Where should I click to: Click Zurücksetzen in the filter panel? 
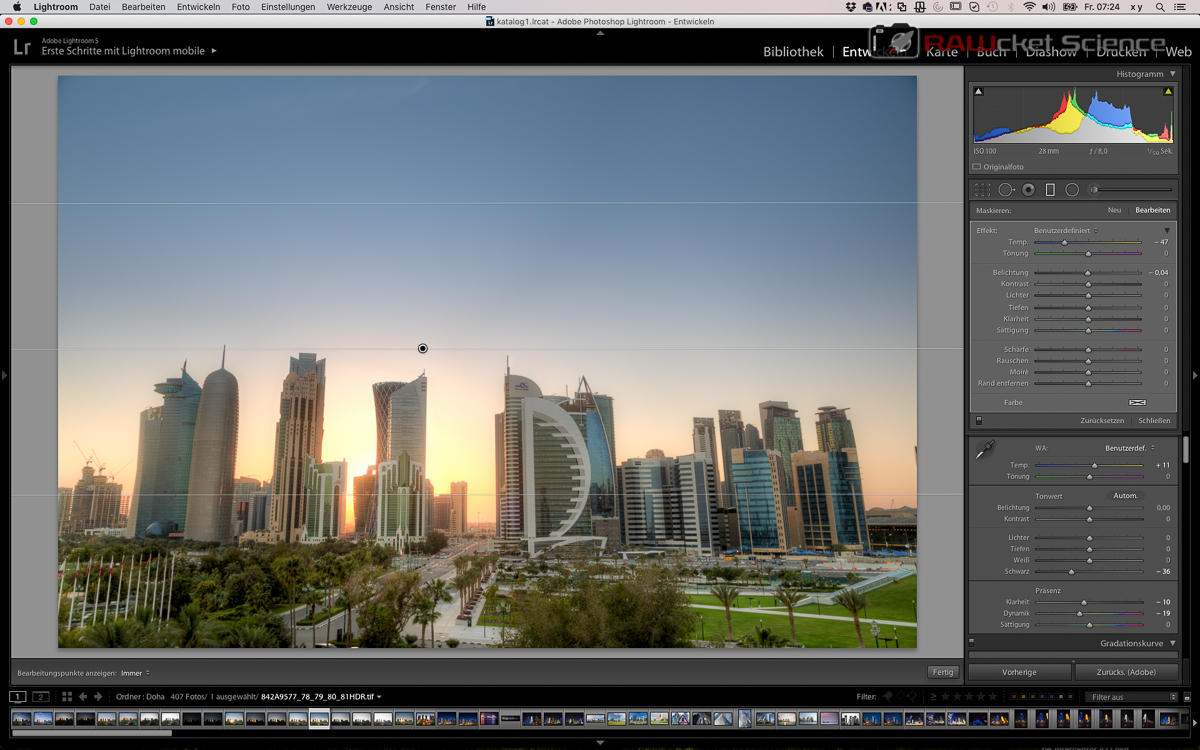click(1102, 421)
